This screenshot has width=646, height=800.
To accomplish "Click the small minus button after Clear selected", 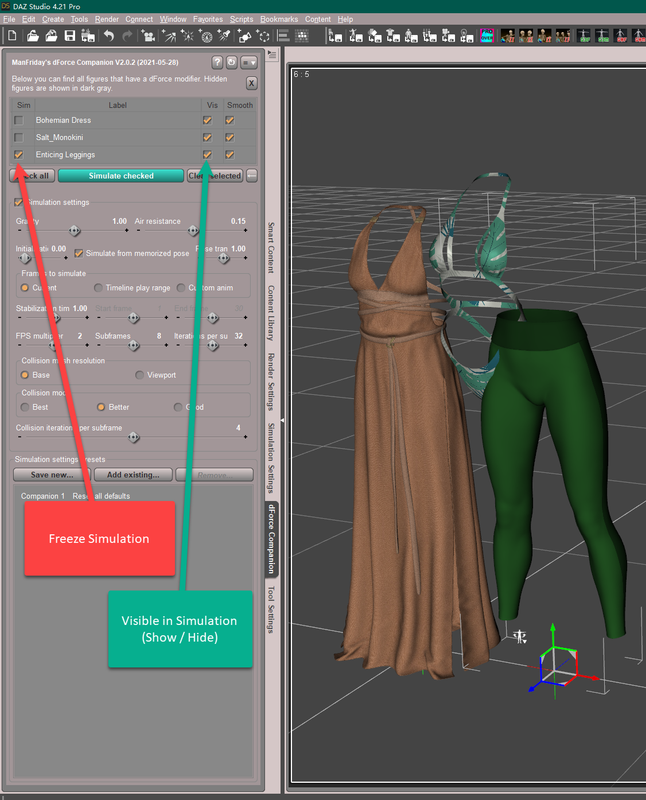I will (x=252, y=176).
